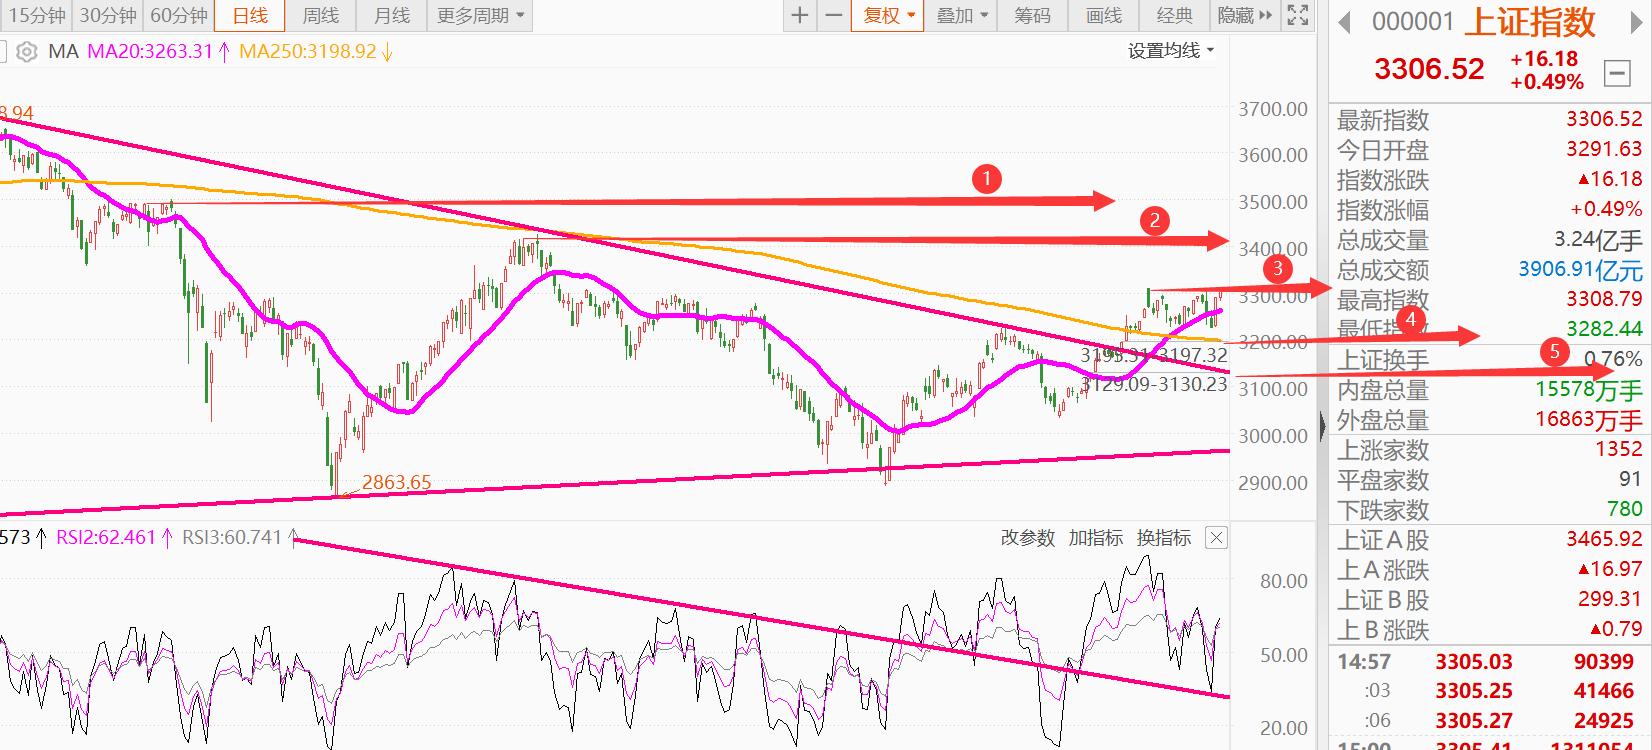Screen dimensions: 1652x750
Task: Click stock code 000001
Action: [1413, 22]
